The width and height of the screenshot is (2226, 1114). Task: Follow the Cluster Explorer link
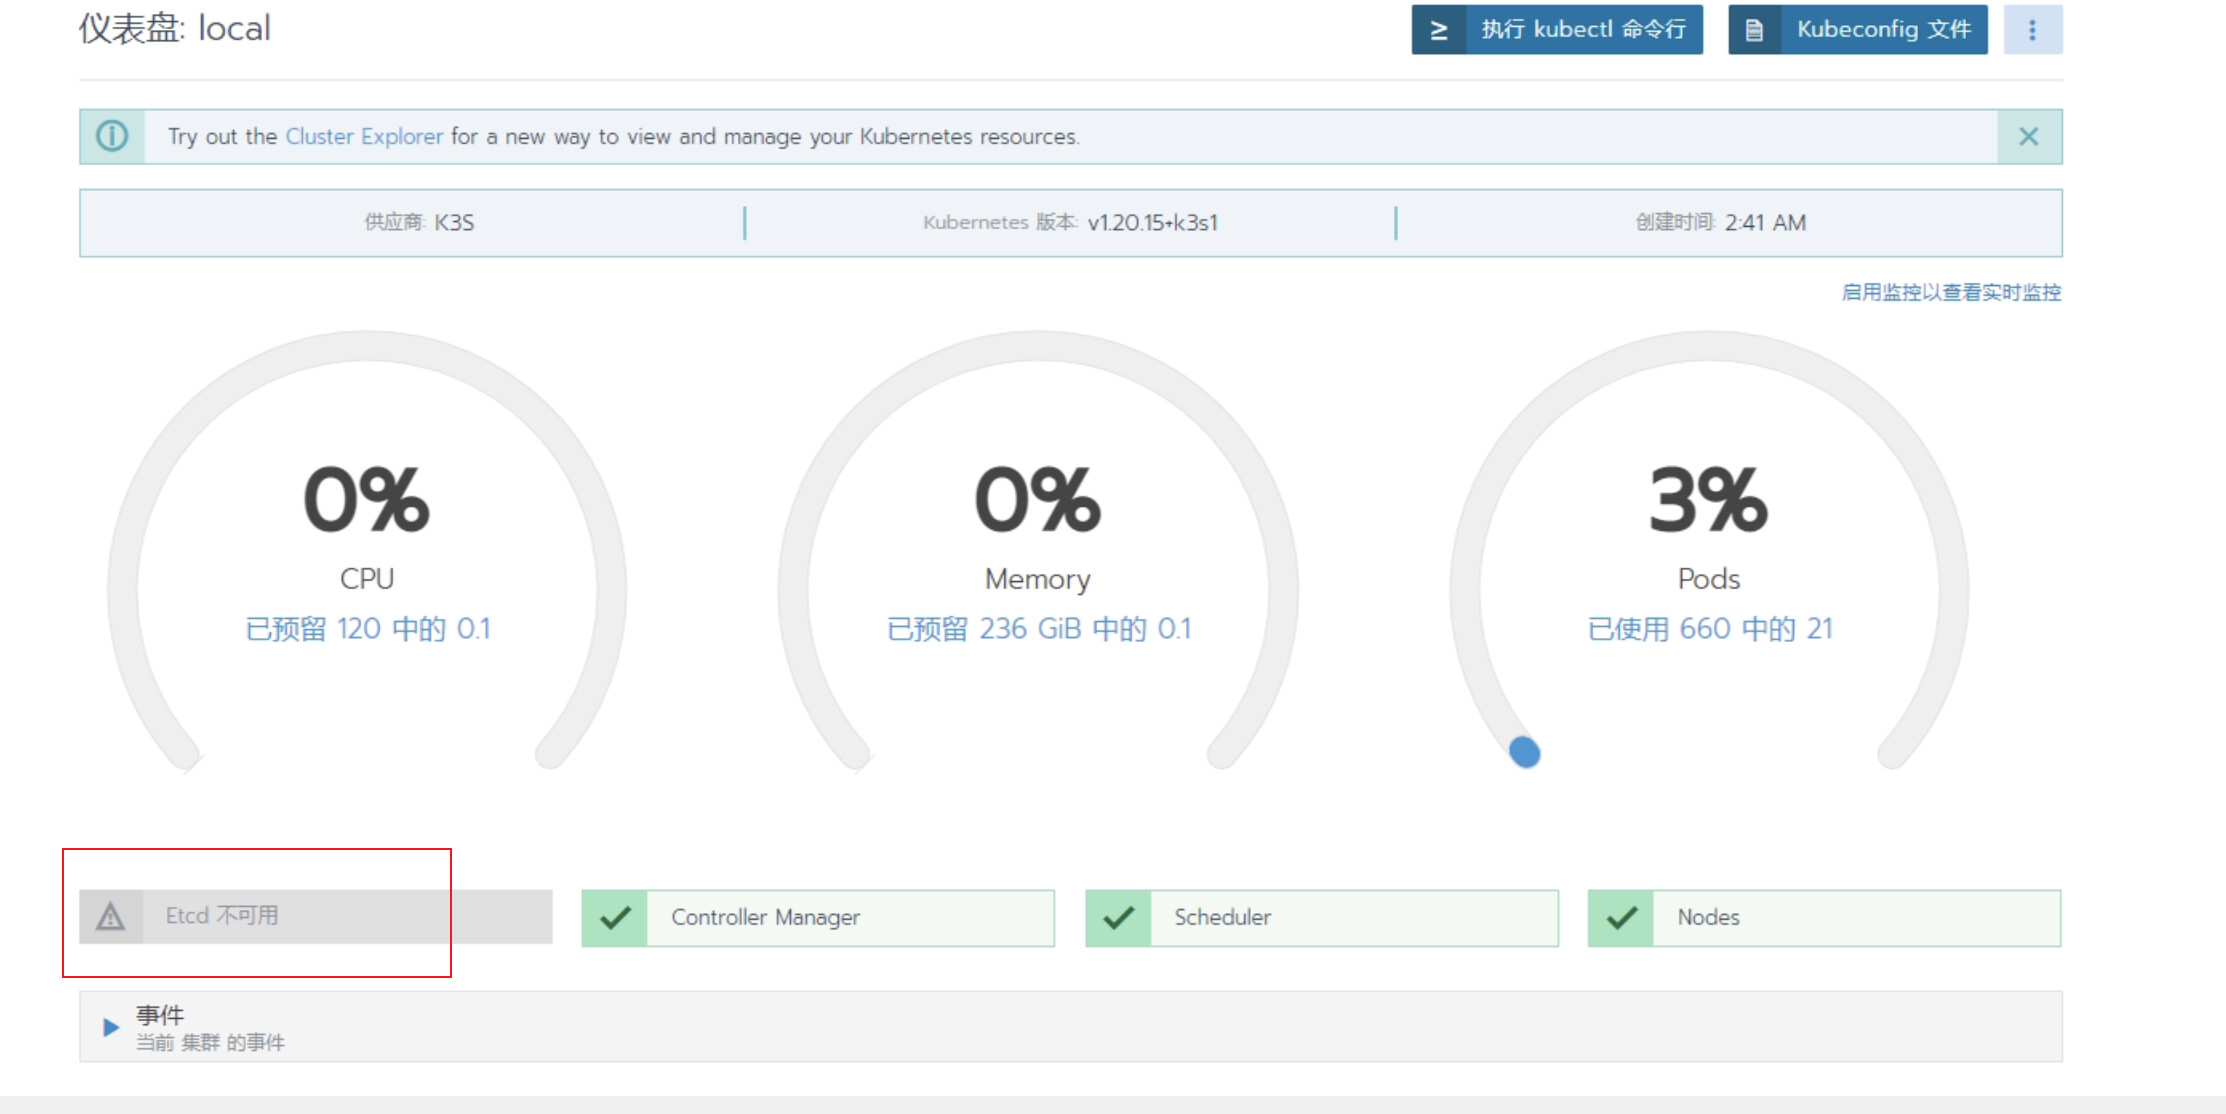pyautogui.click(x=364, y=137)
